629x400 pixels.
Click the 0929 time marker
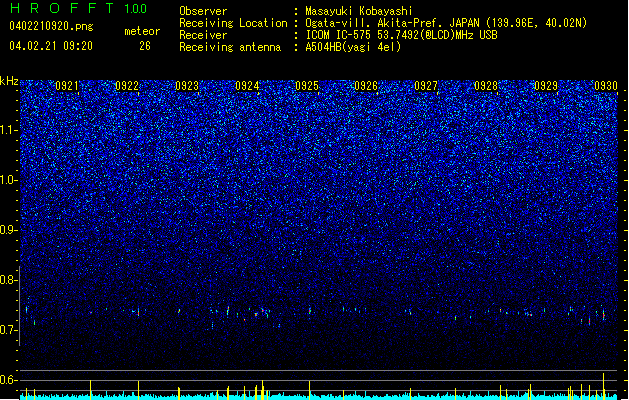point(546,86)
